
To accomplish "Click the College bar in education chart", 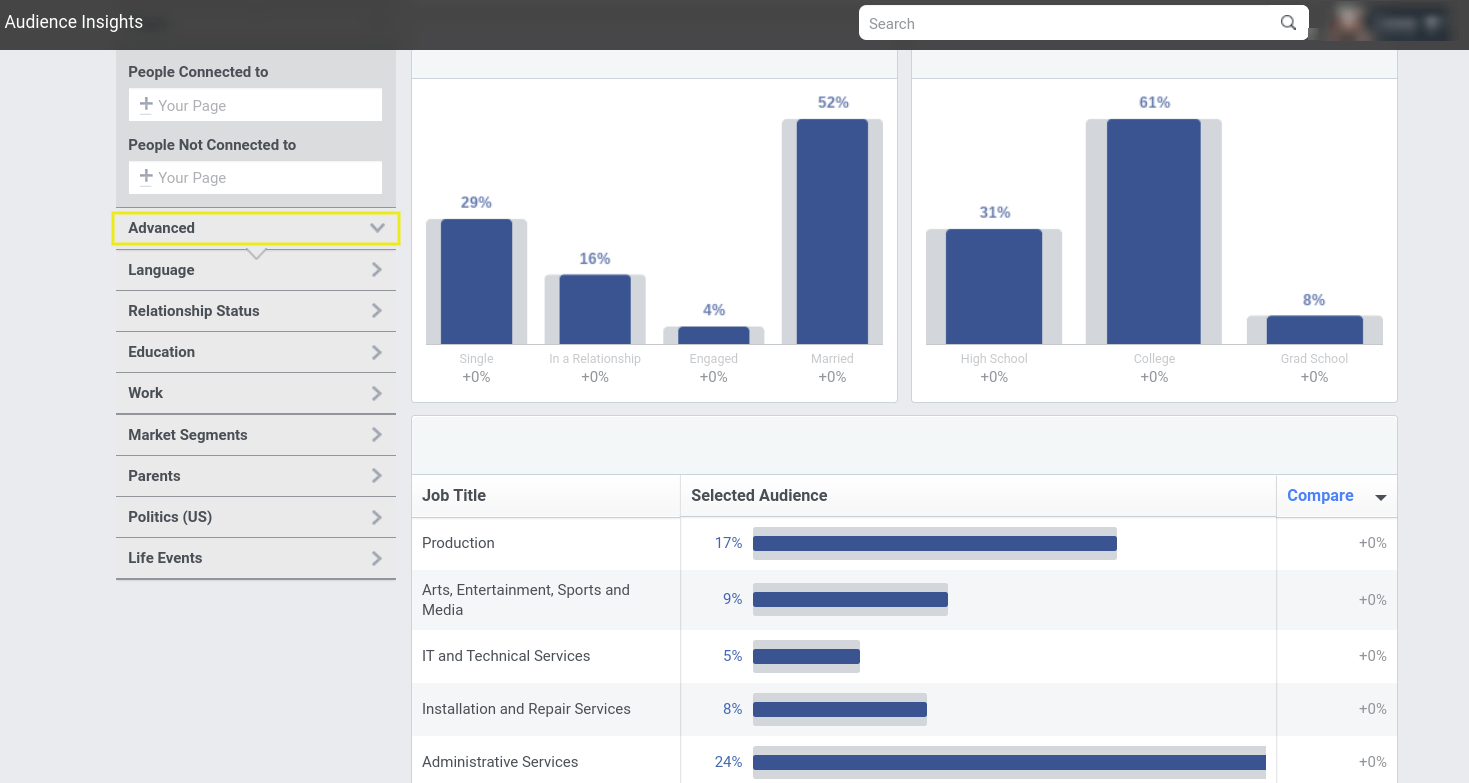I will click(1154, 232).
